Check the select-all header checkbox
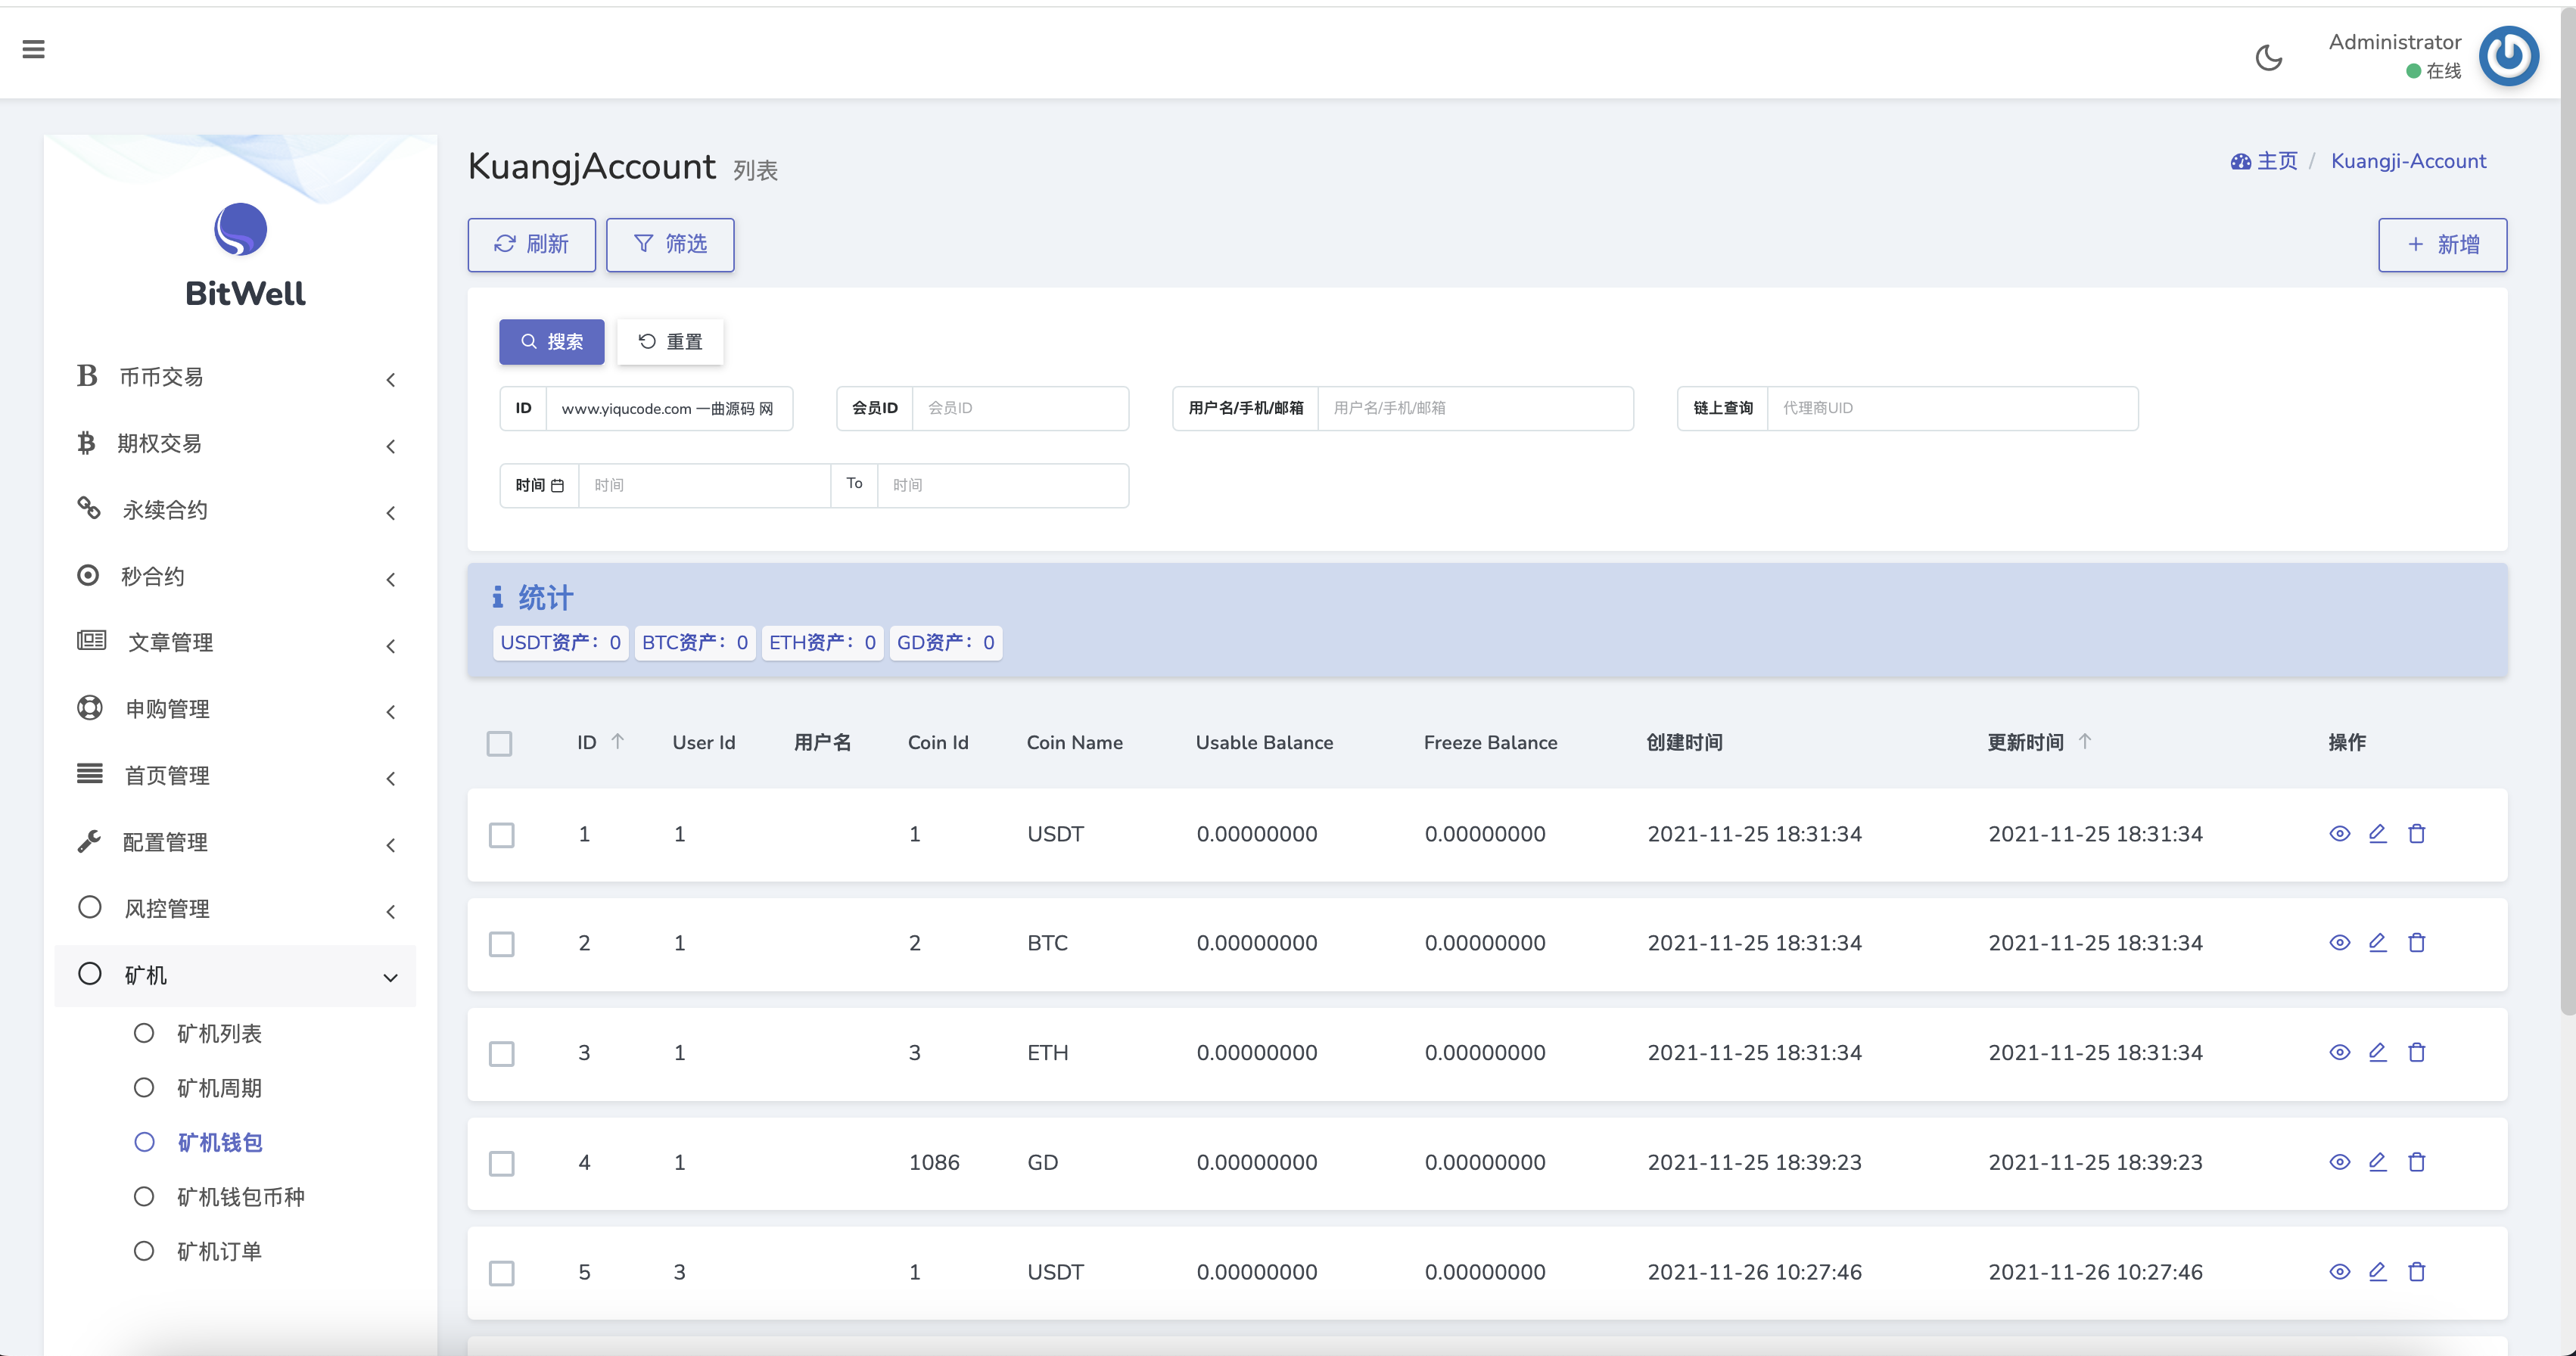 [499, 743]
